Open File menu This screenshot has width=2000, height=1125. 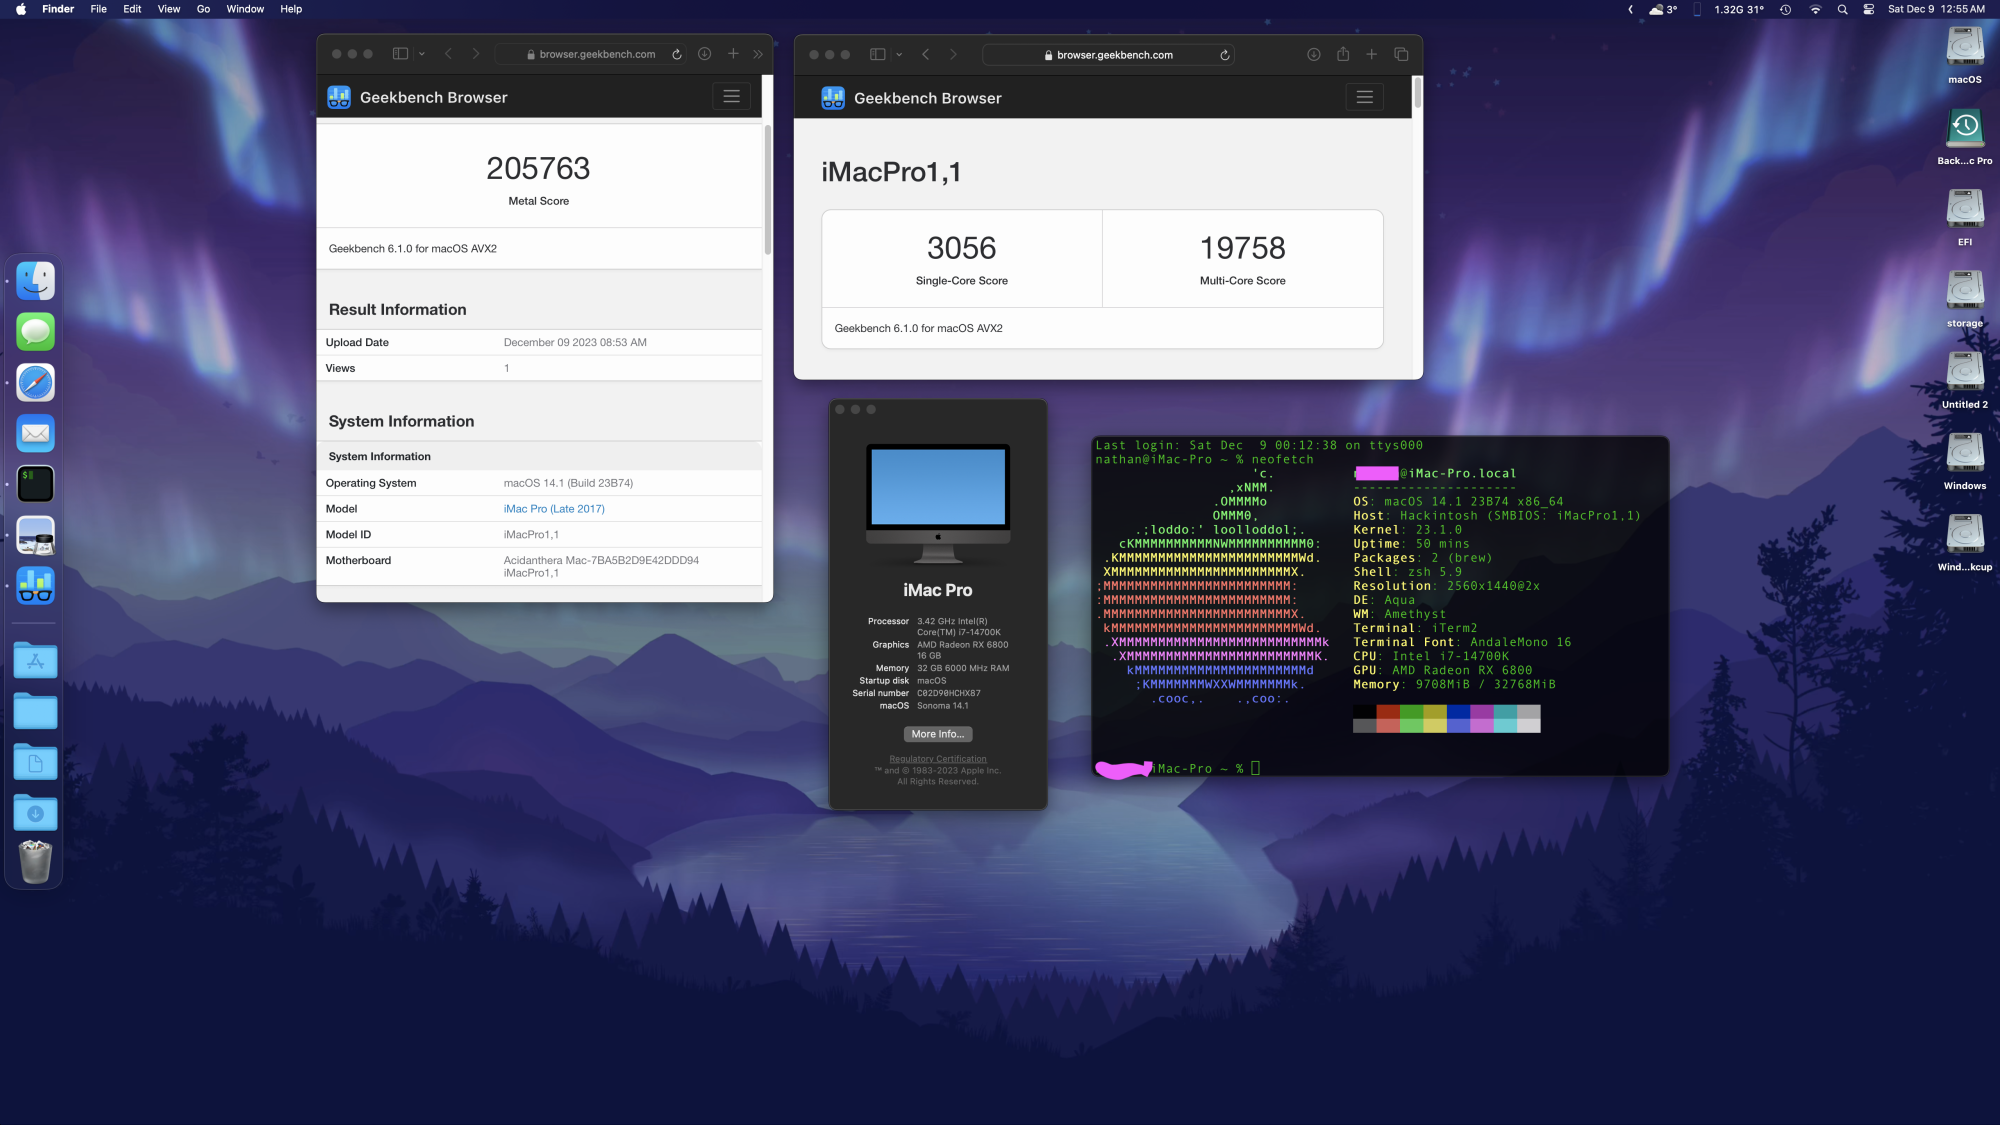pos(99,9)
